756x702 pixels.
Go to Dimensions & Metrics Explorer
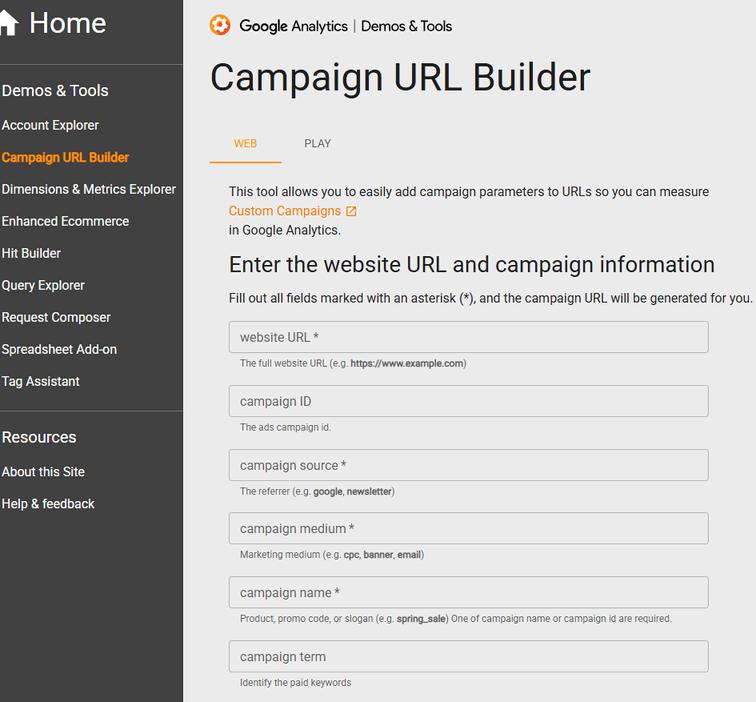click(x=88, y=189)
